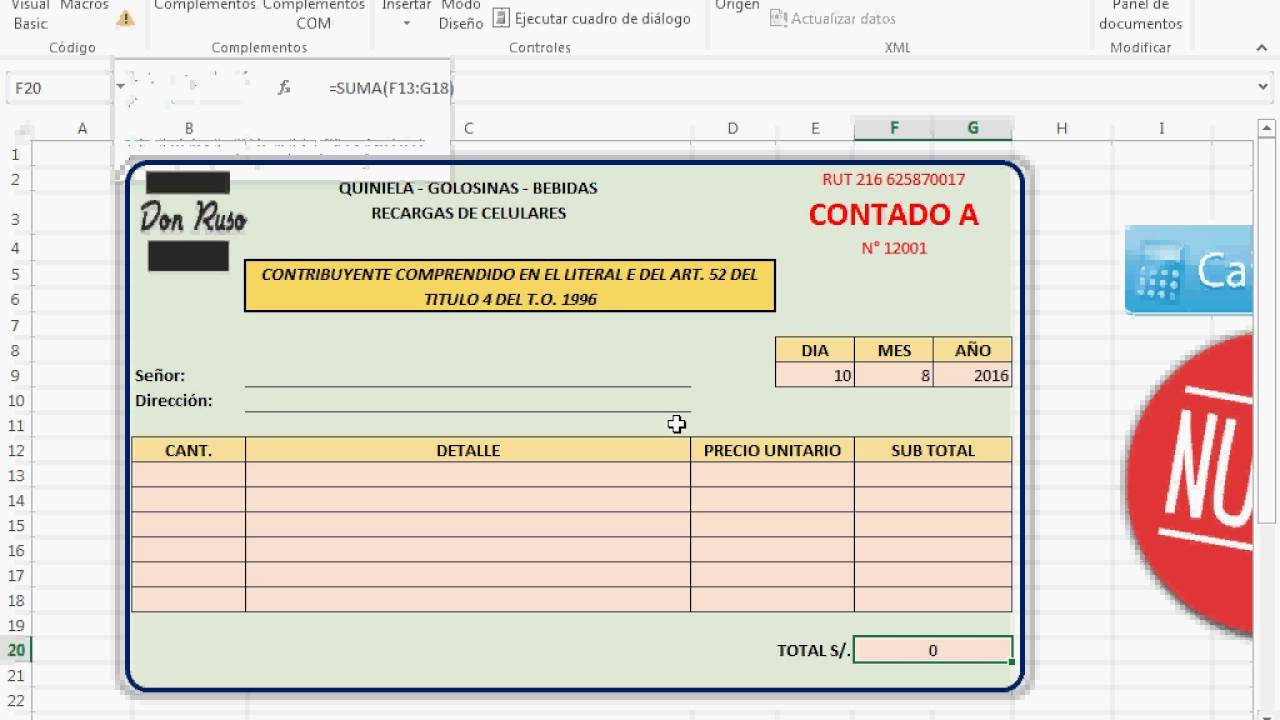Open the Macros button
The image size is (1280, 720).
coord(84,6)
